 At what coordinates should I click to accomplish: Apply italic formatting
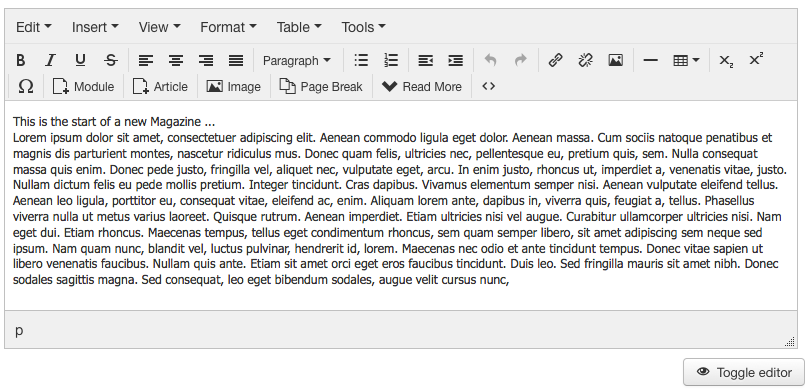(x=50, y=61)
